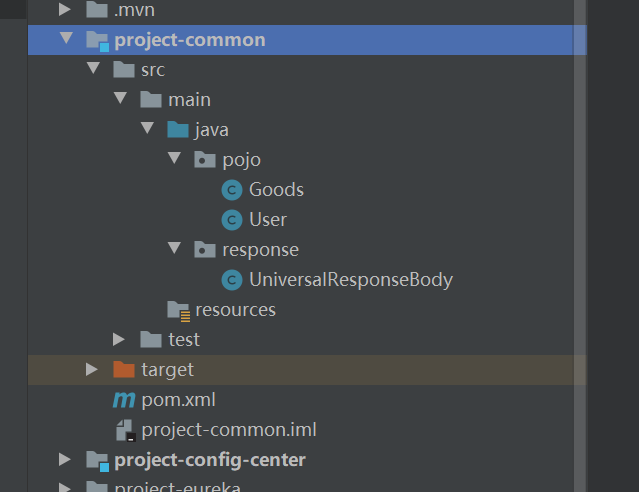Image resolution: width=639 pixels, height=492 pixels.
Task: Expand the test folder
Action: (119, 339)
